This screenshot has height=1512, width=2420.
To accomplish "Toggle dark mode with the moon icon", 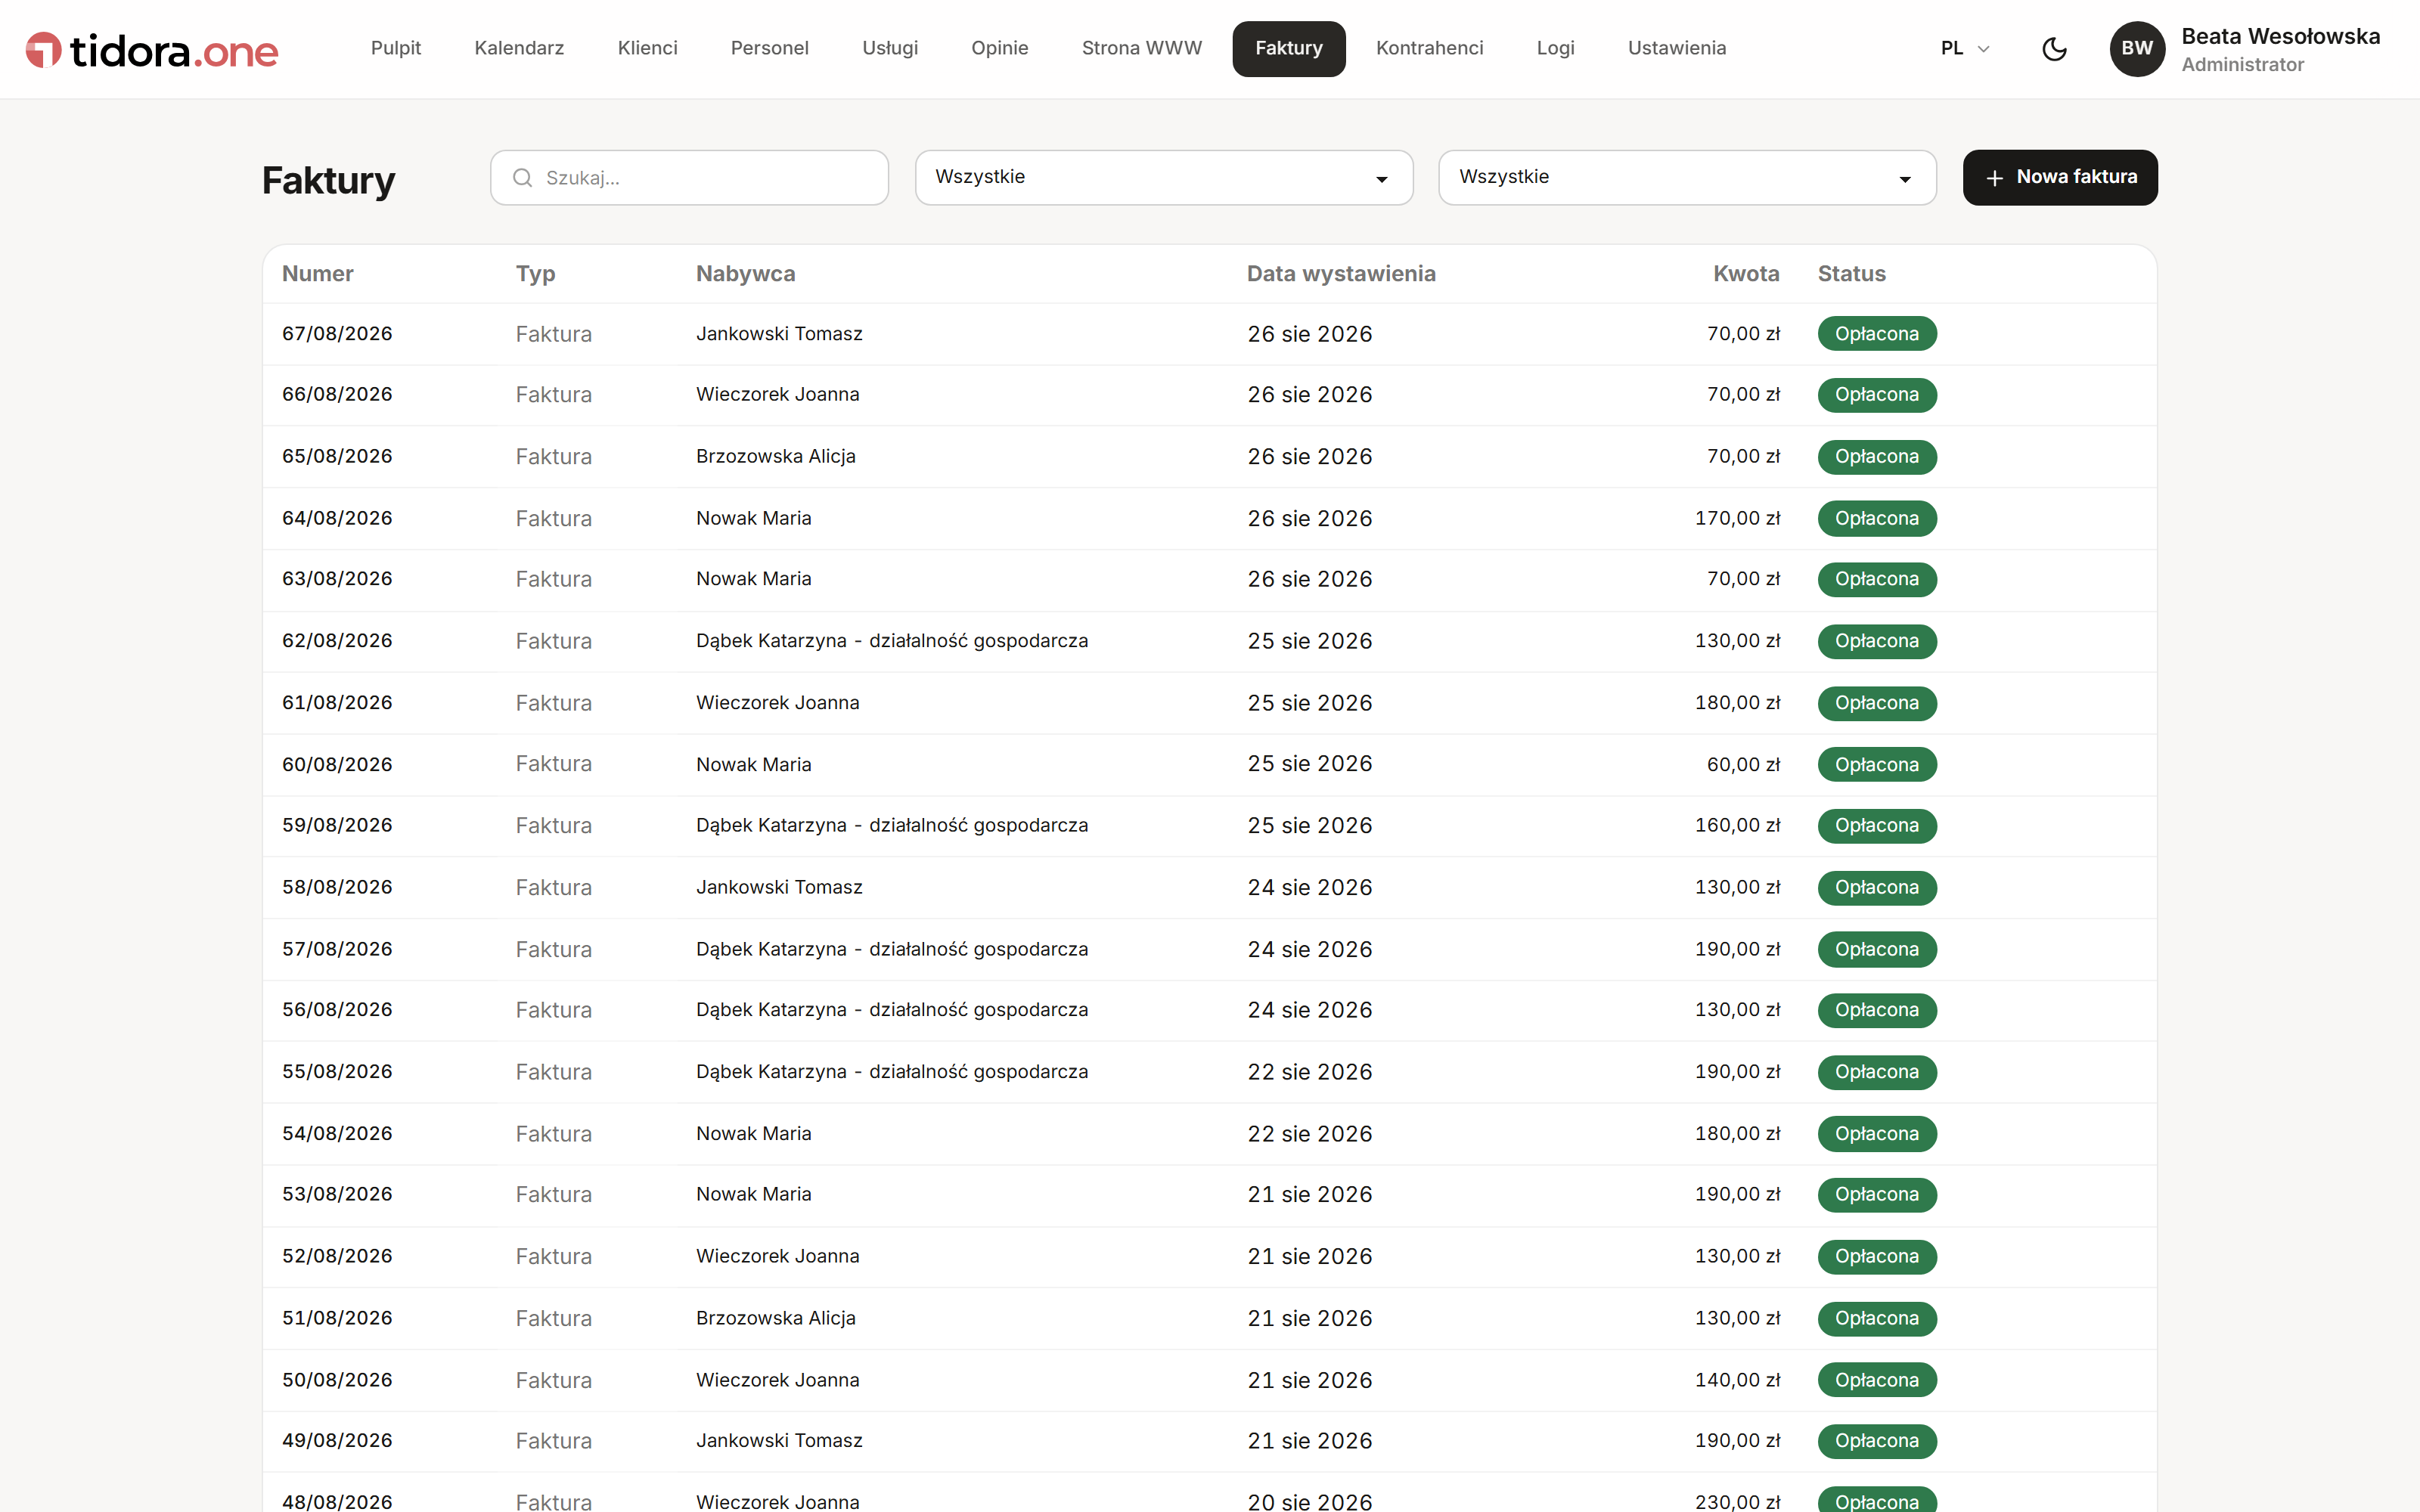I will pyautogui.click(x=2054, y=49).
